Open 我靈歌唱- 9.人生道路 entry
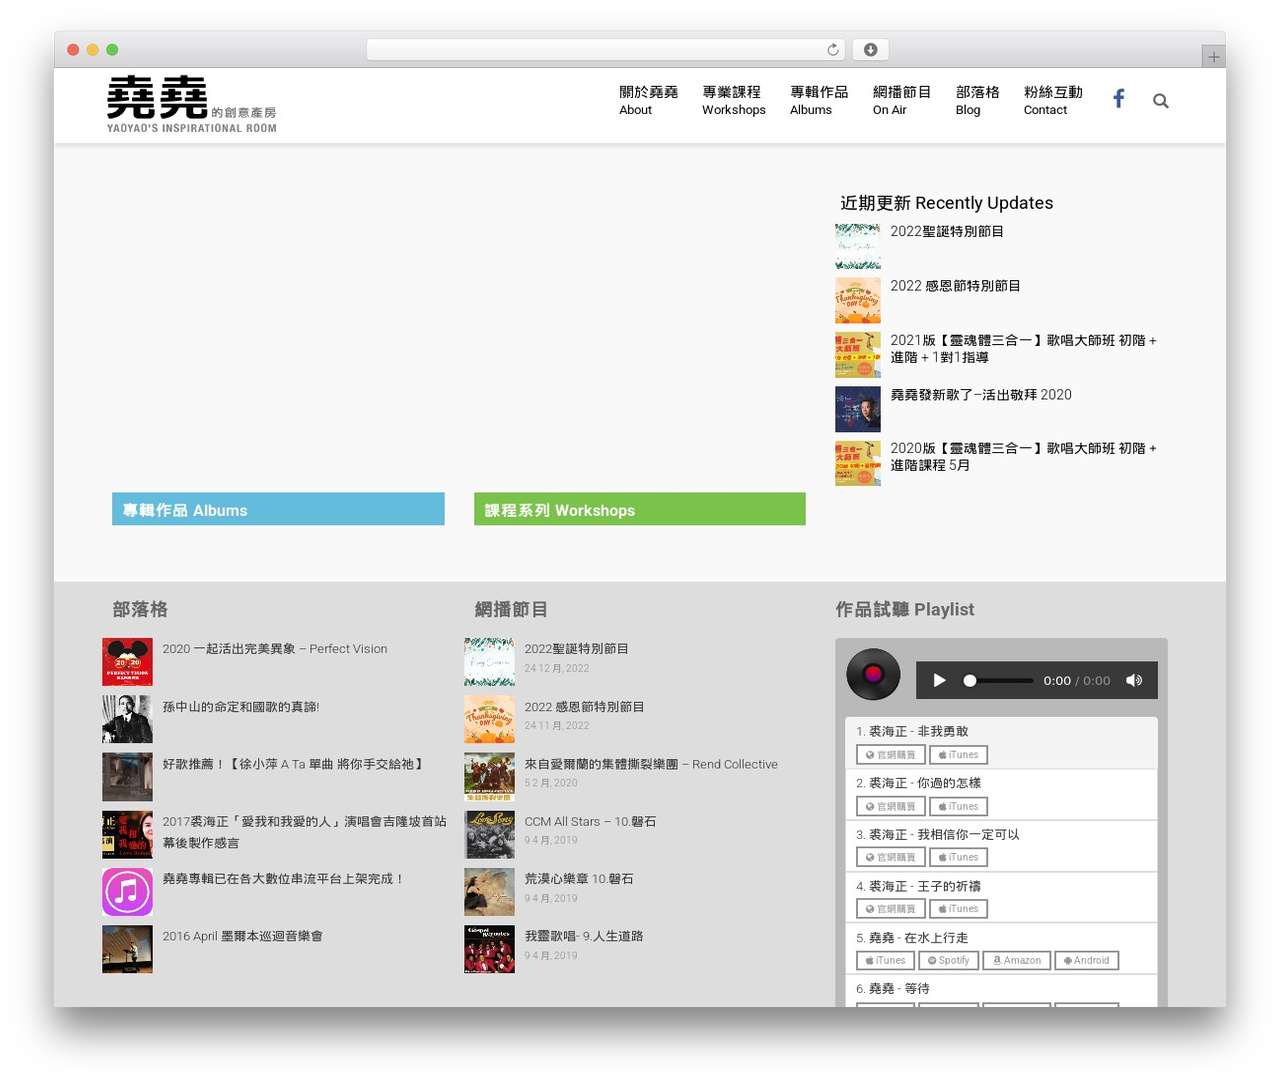This screenshot has height=1084, width=1280. point(584,936)
